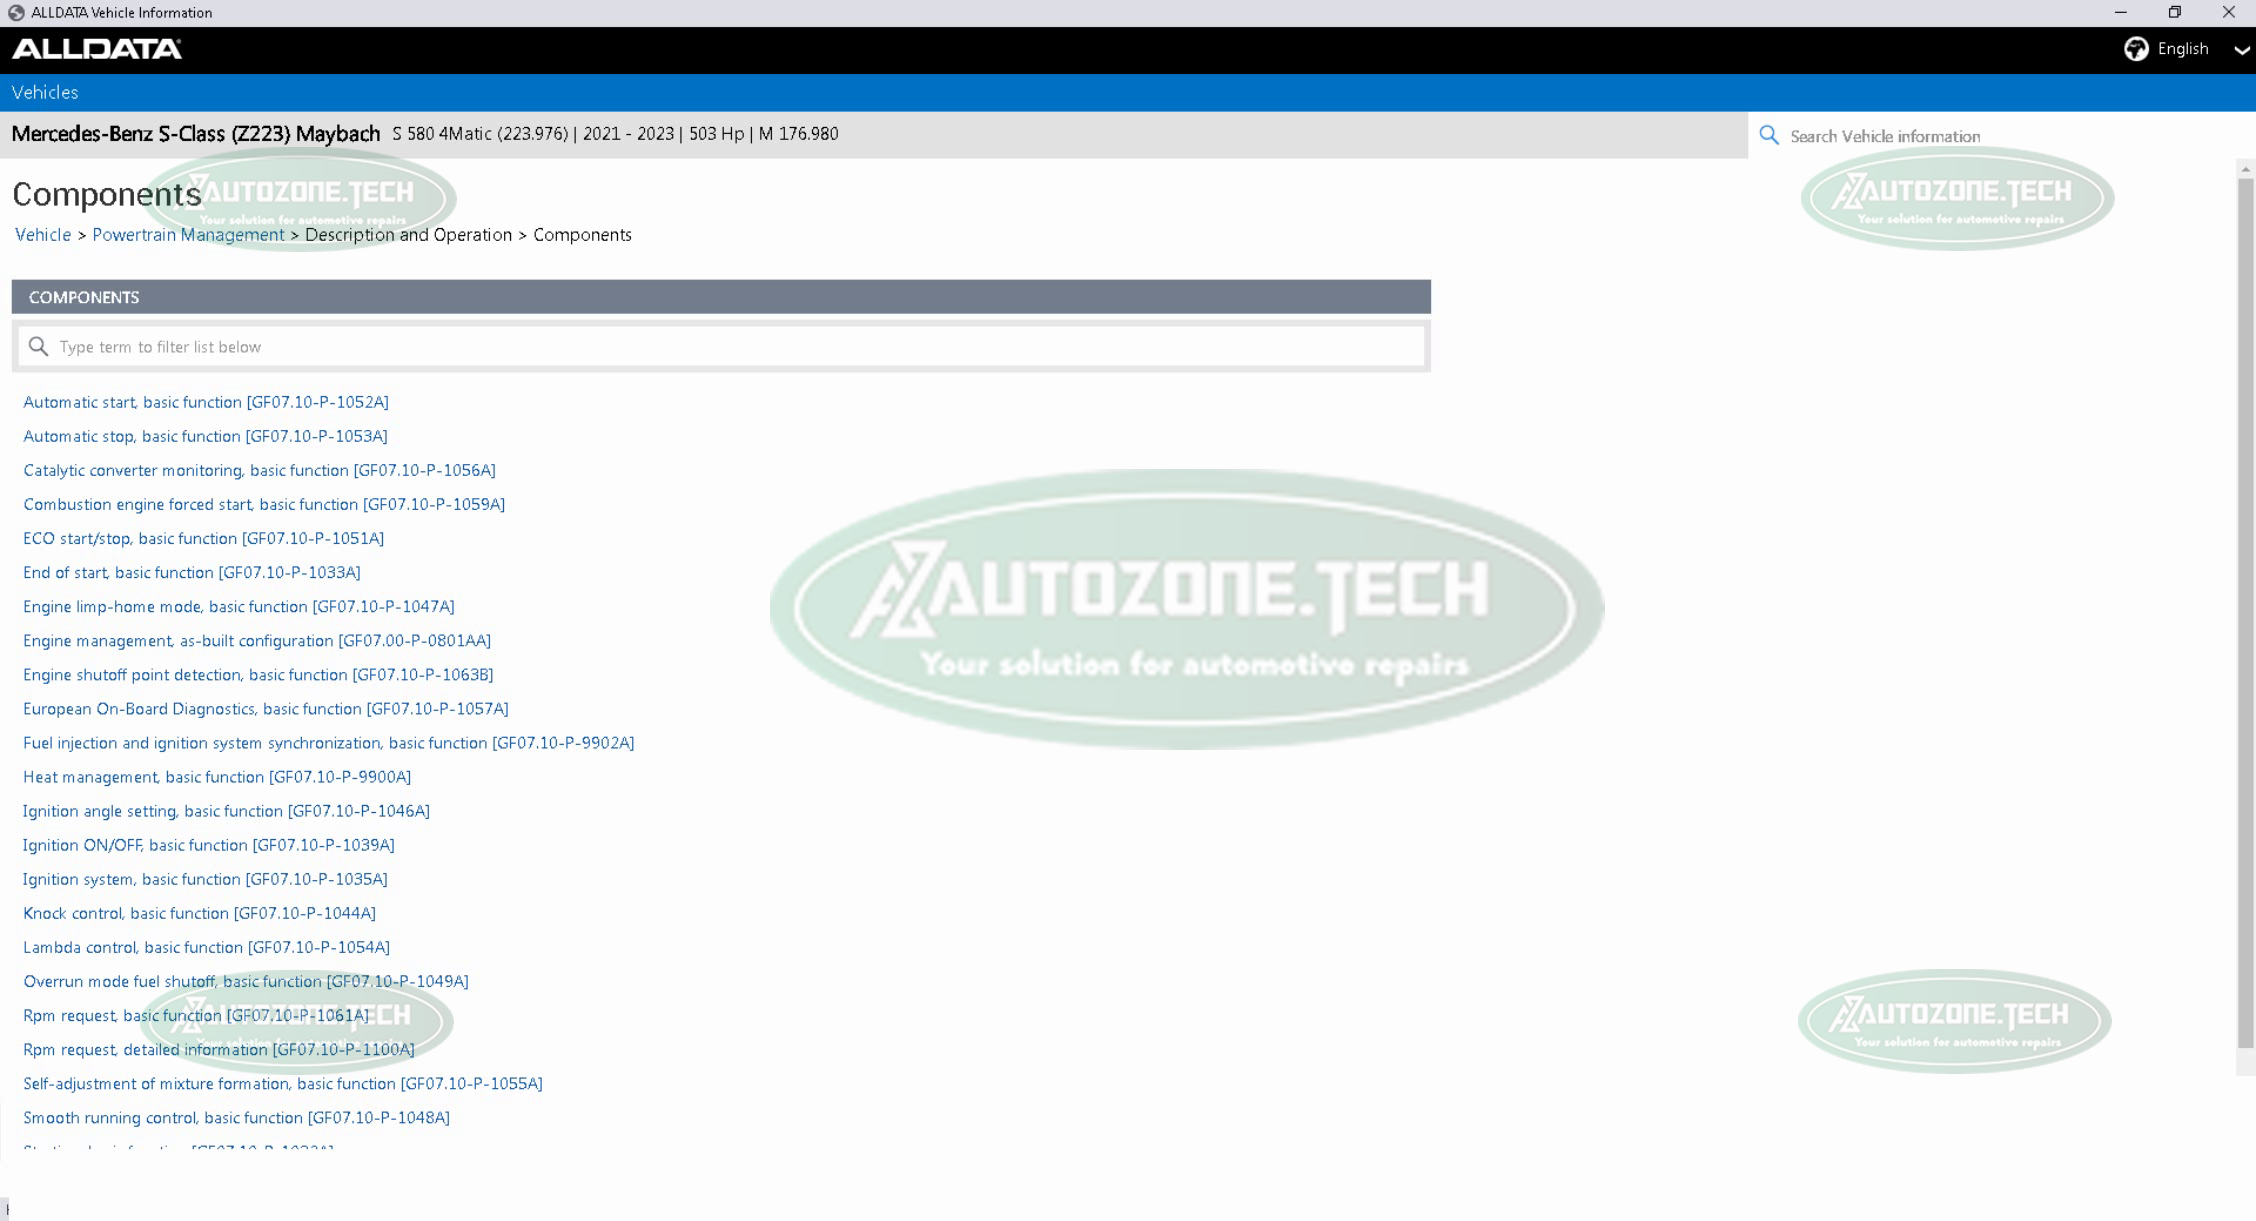The width and height of the screenshot is (2256, 1221).
Task: Go to Vehicle breadcrumb link
Action: [43, 235]
